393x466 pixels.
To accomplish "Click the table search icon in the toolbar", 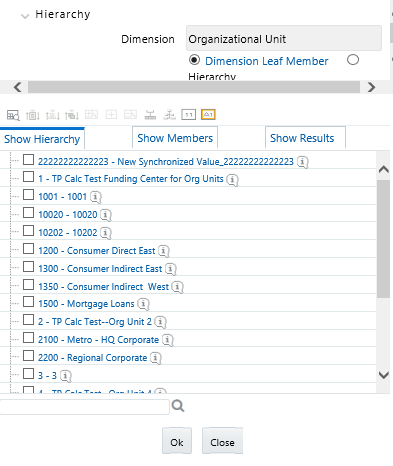I will 13,115.
